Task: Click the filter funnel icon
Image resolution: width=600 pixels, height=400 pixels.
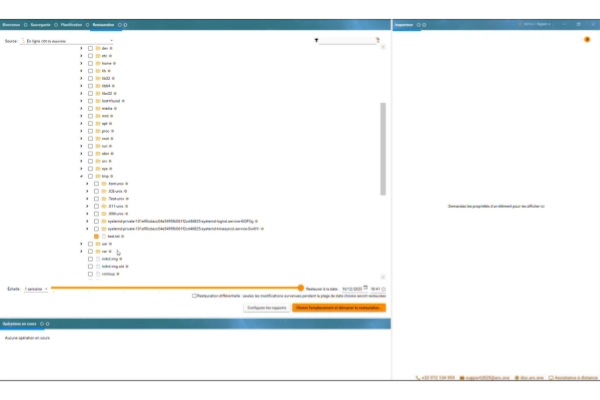Action: pyautogui.click(x=317, y=41)
